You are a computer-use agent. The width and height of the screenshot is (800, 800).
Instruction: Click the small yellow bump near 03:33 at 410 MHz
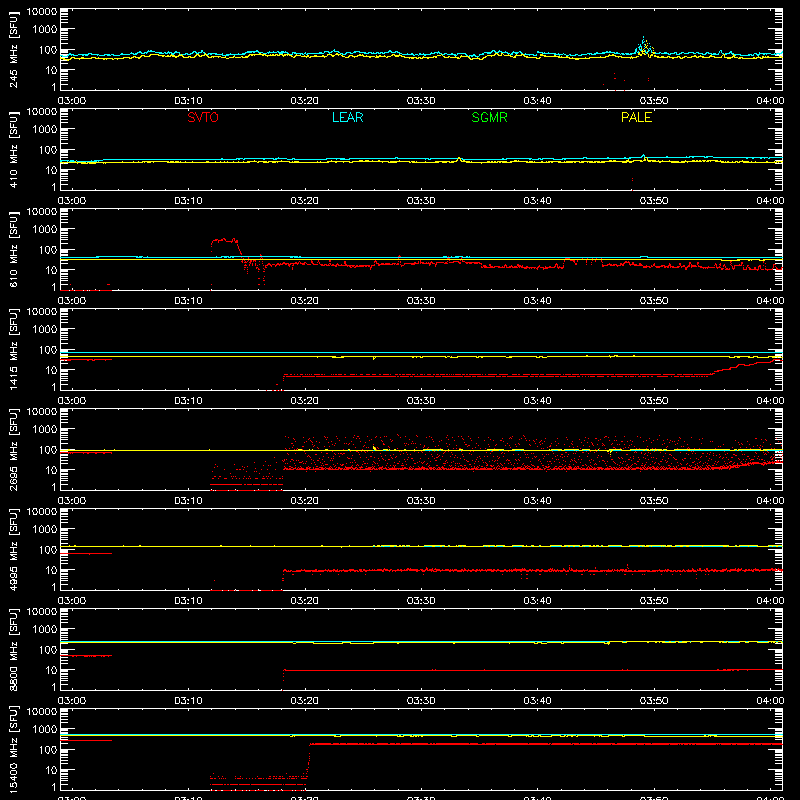point(459,159)
